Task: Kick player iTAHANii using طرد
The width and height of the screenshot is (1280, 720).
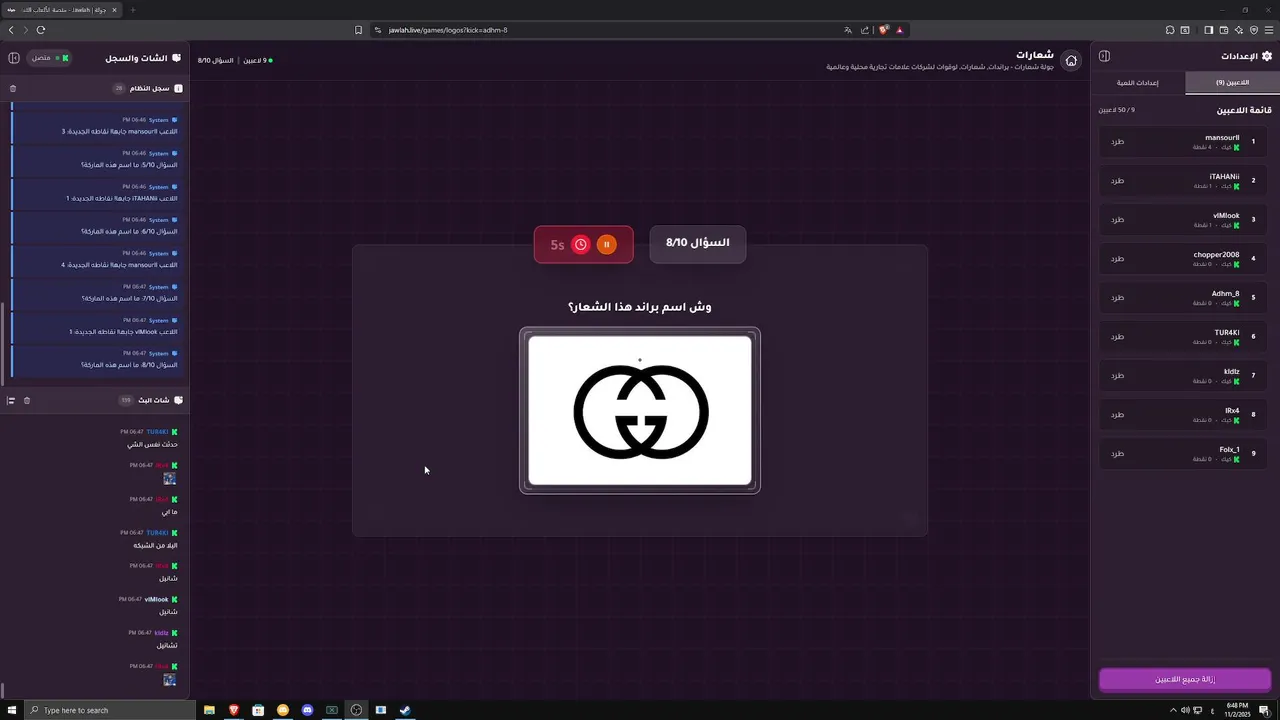Action: [x=1118, y=180]
